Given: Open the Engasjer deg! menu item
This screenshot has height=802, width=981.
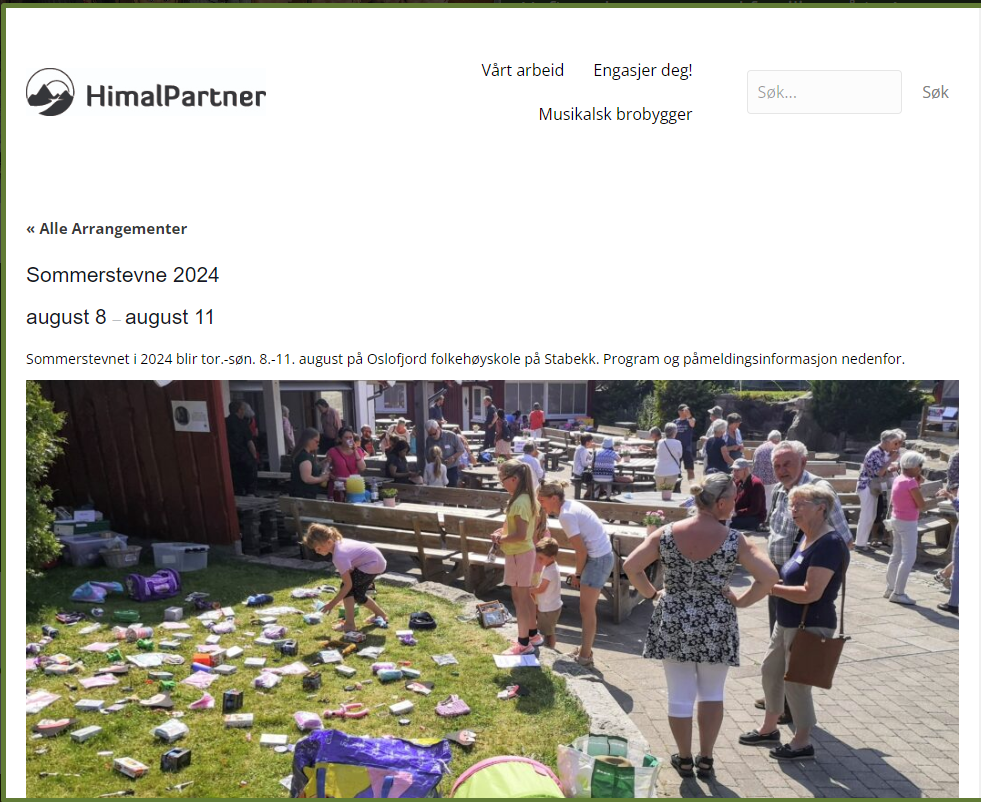Looking at the screenshot, I should click(x=643, y=70).
